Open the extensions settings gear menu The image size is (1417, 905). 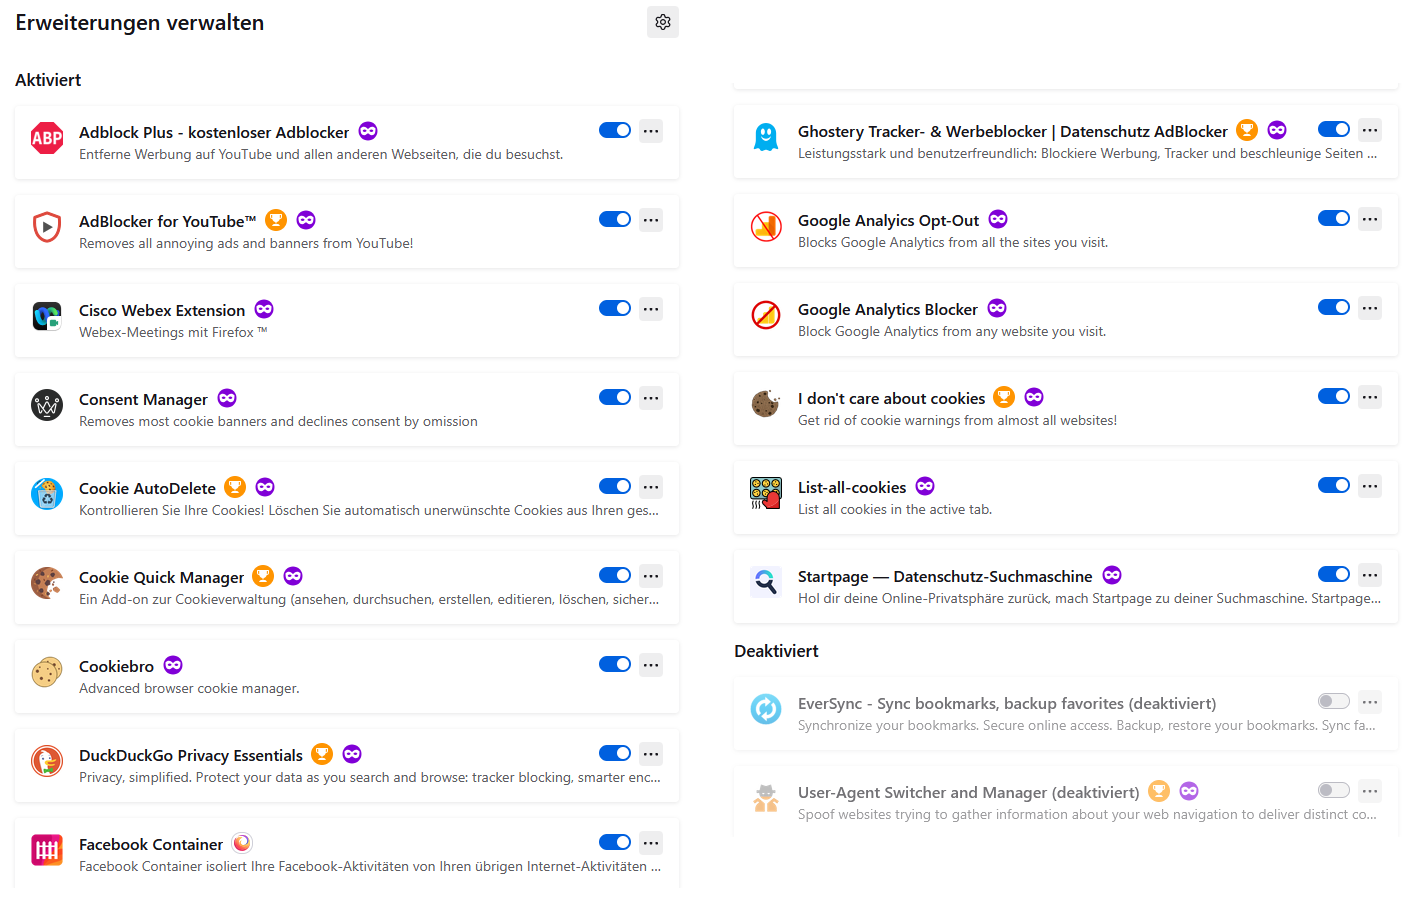662,22
